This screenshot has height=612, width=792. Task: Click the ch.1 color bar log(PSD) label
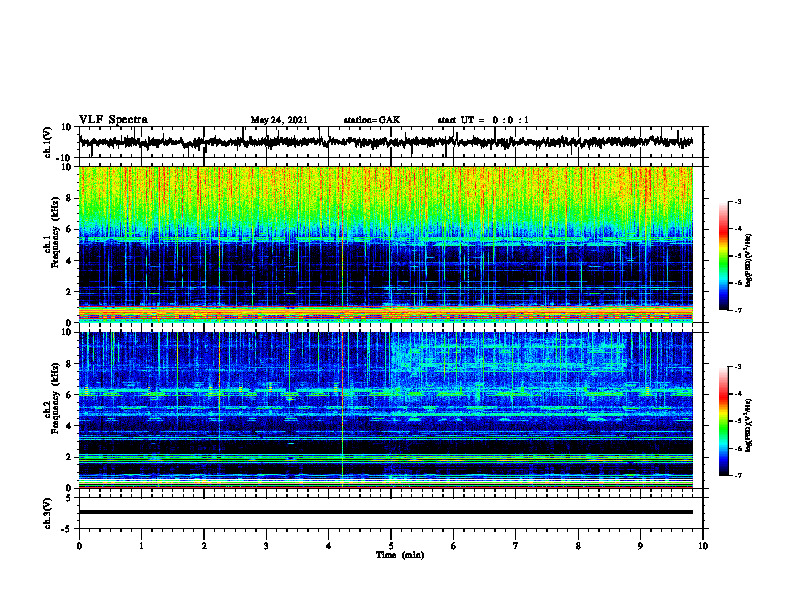[749, 260]
